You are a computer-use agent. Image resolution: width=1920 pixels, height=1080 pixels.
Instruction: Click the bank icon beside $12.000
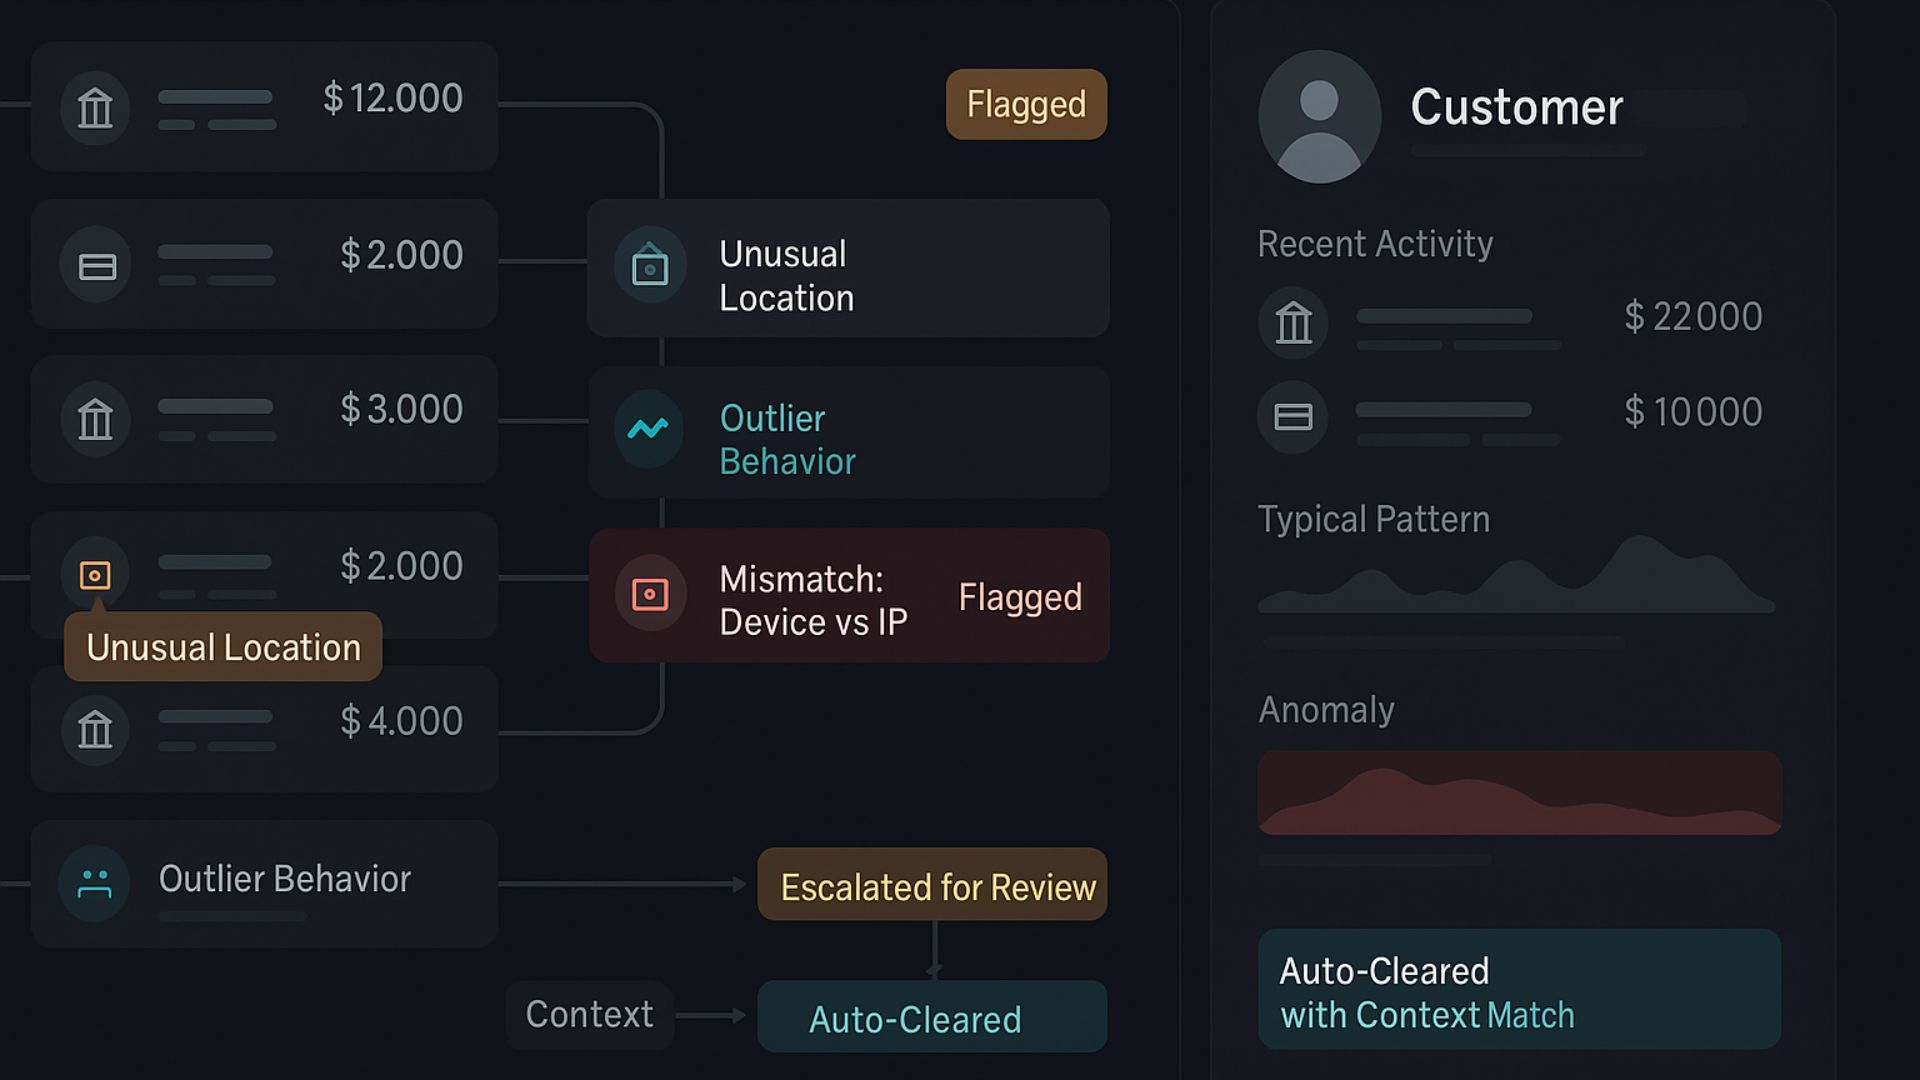pos(95,108)
